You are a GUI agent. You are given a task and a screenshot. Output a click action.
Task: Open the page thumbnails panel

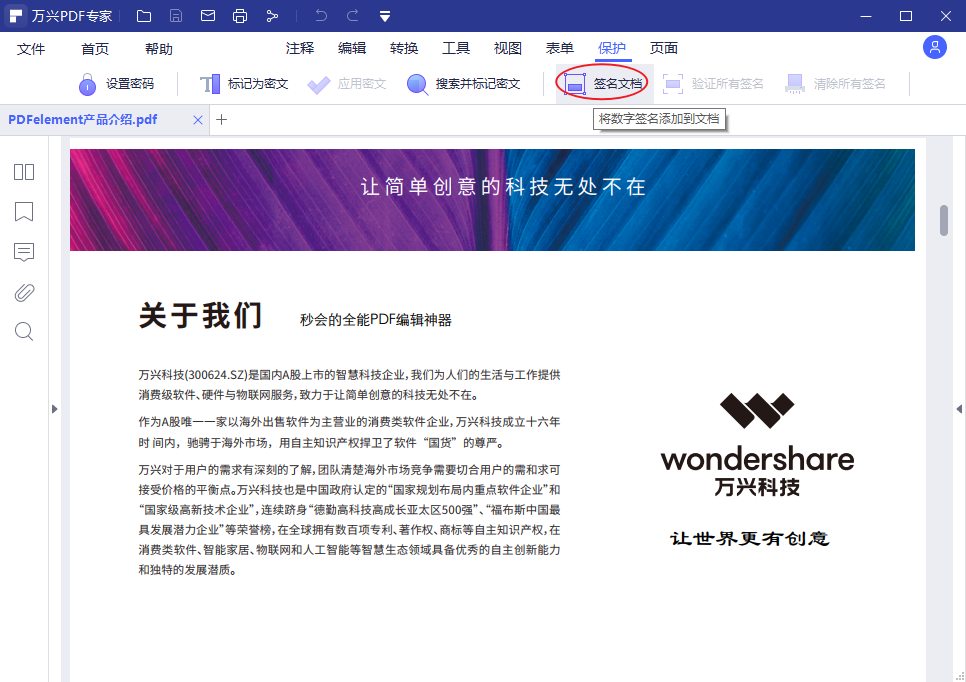[x=23, y=172]
